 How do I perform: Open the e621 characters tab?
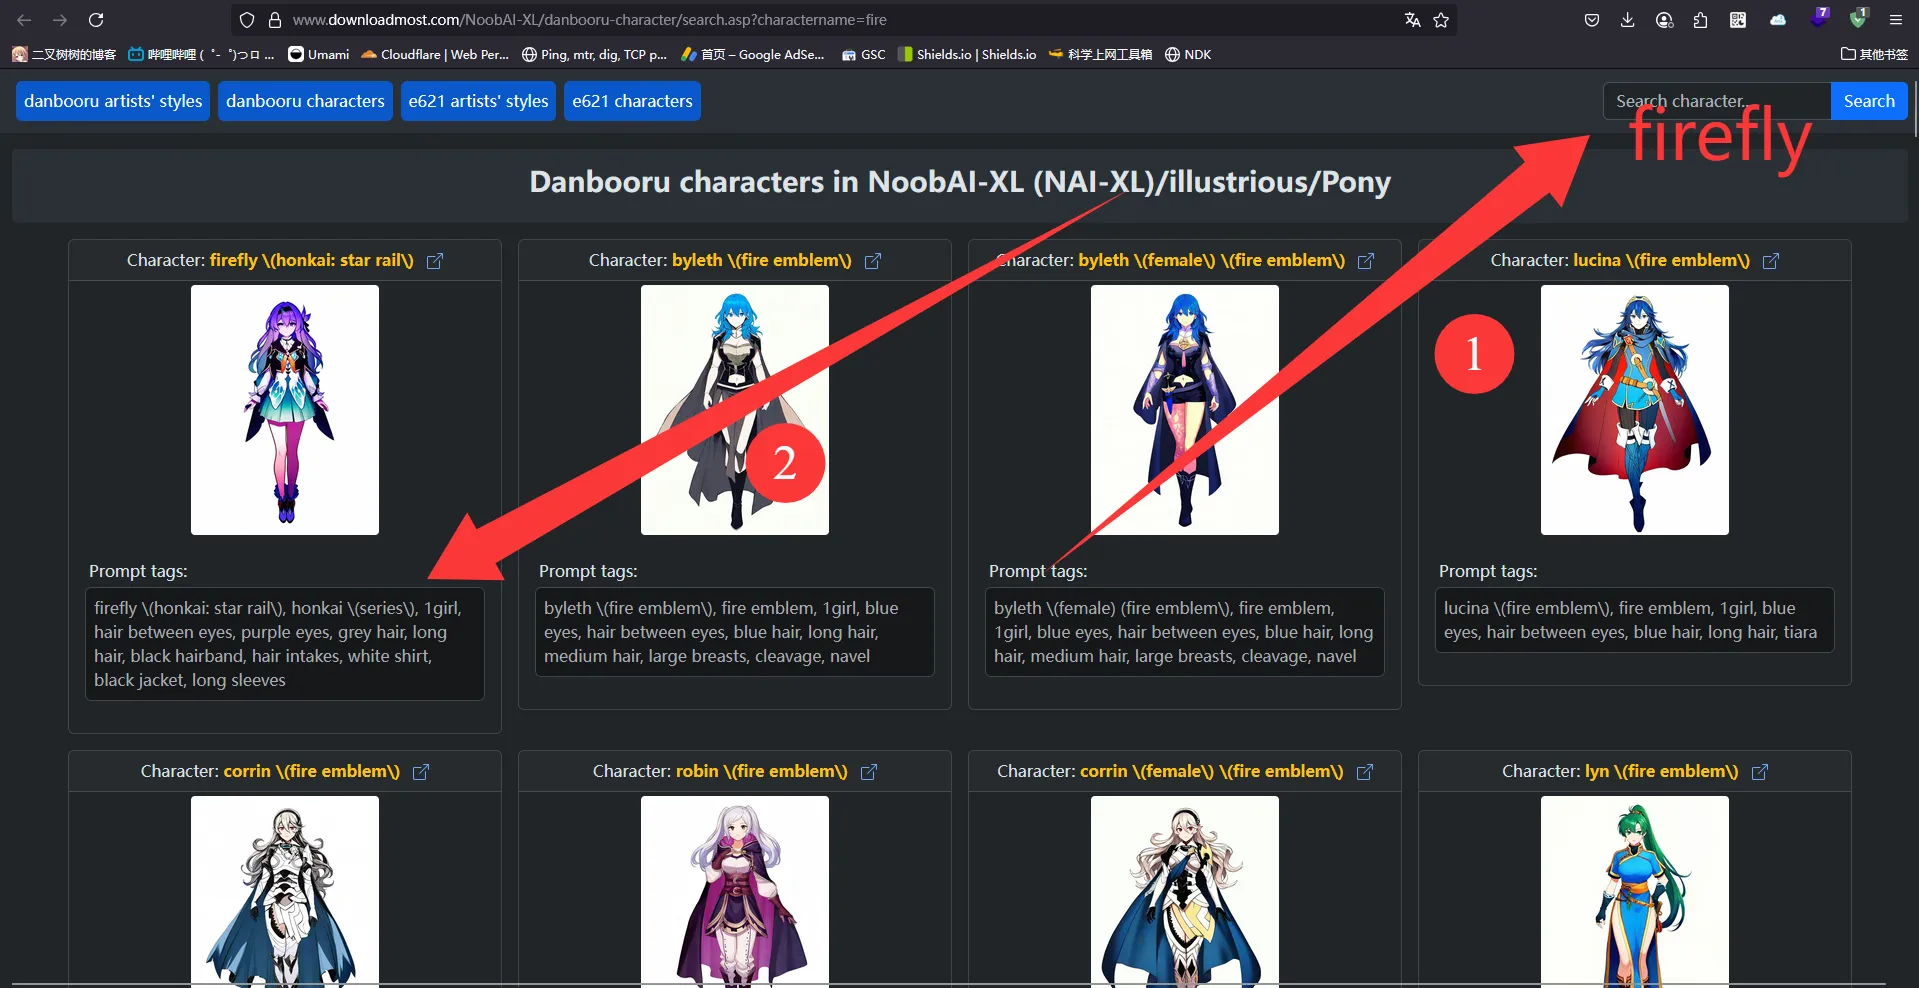(632, 101)
